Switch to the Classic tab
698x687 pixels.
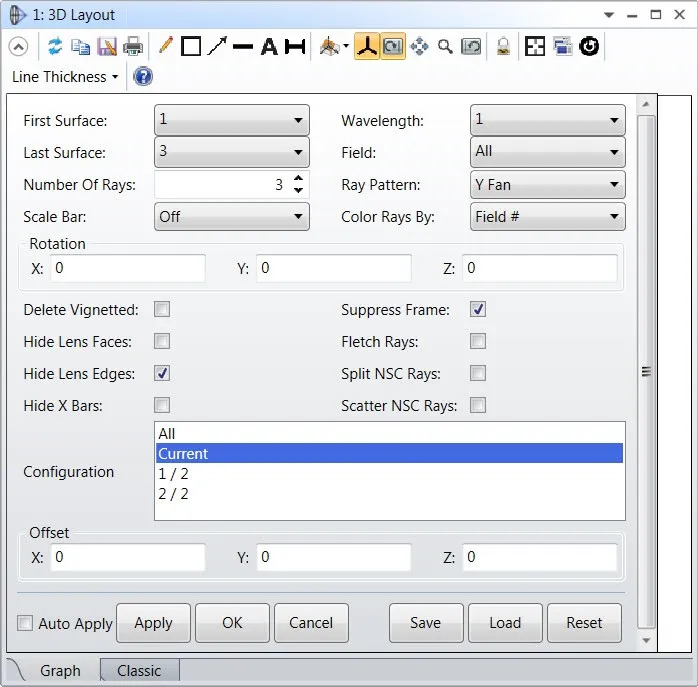point(139,671)
